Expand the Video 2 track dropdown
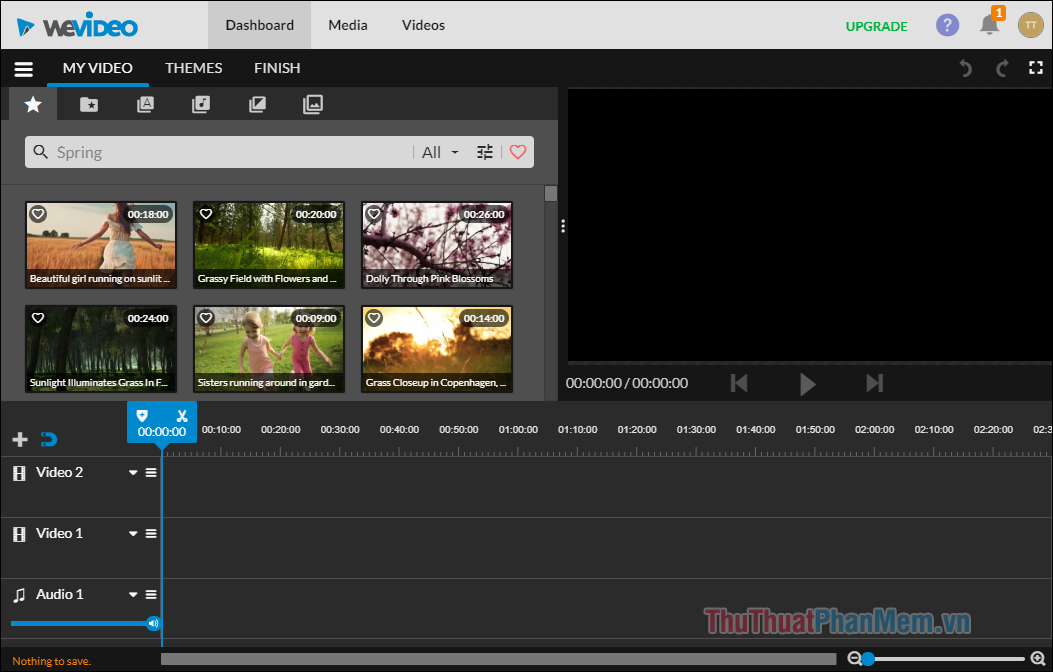This screenshot has height=672, width=1053. coord(131,472)
